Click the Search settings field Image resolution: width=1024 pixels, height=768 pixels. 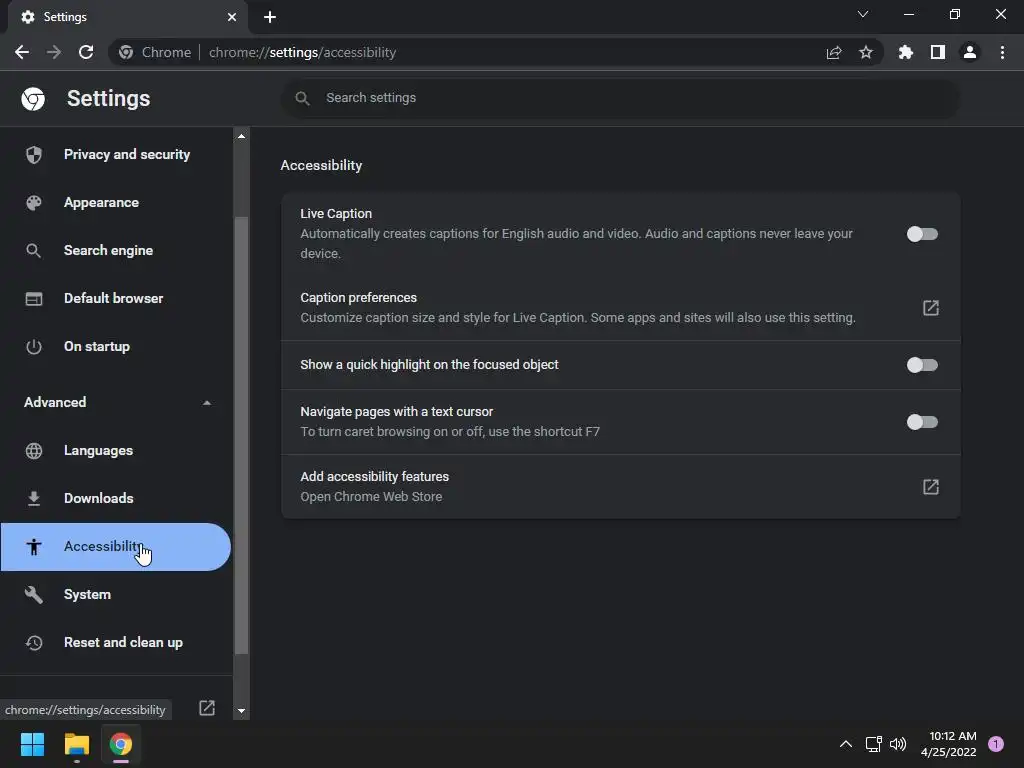pyautogui.click(x=620, y=98)
